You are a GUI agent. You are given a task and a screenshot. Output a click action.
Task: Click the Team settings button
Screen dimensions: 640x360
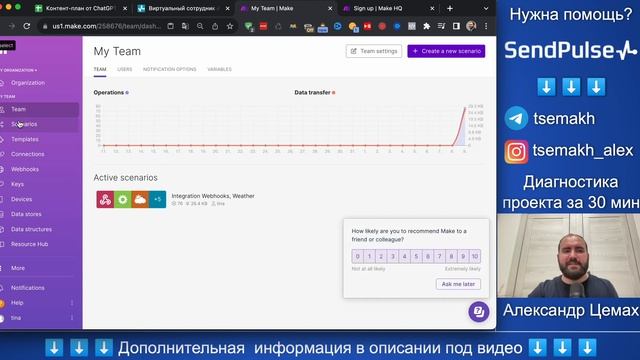click(374, 51)
